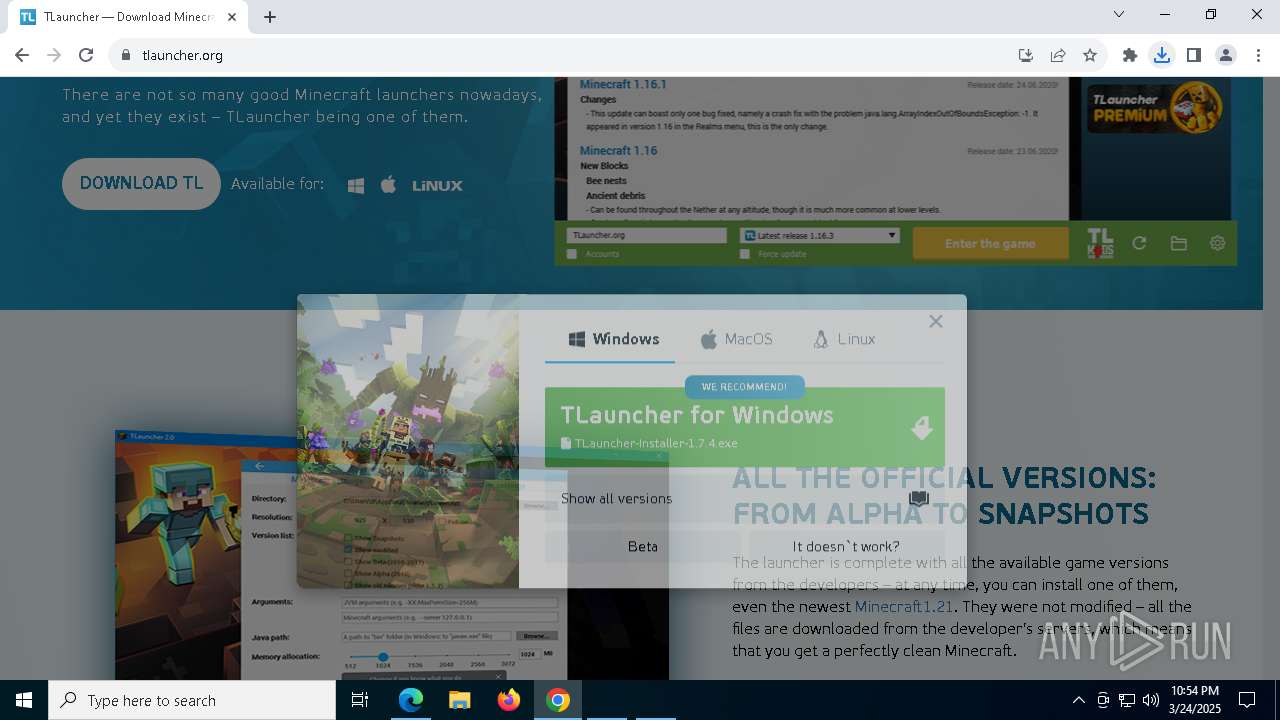Select the Apple logo next to Available for
Screen dimensions: 1280x720
(x=389, y=184)
